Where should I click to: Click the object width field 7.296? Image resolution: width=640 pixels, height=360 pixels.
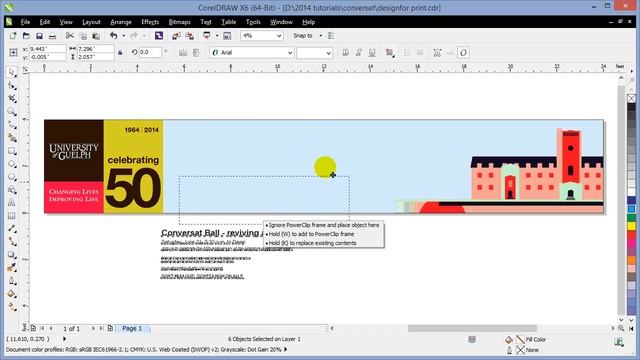(x=95, y=49)
